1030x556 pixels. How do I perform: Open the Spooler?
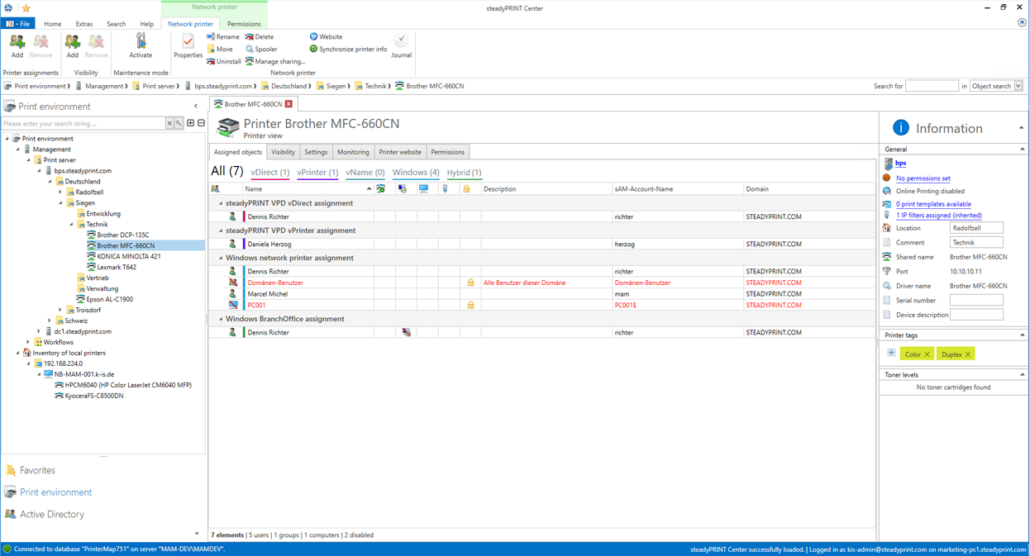(x=261, y=49)
